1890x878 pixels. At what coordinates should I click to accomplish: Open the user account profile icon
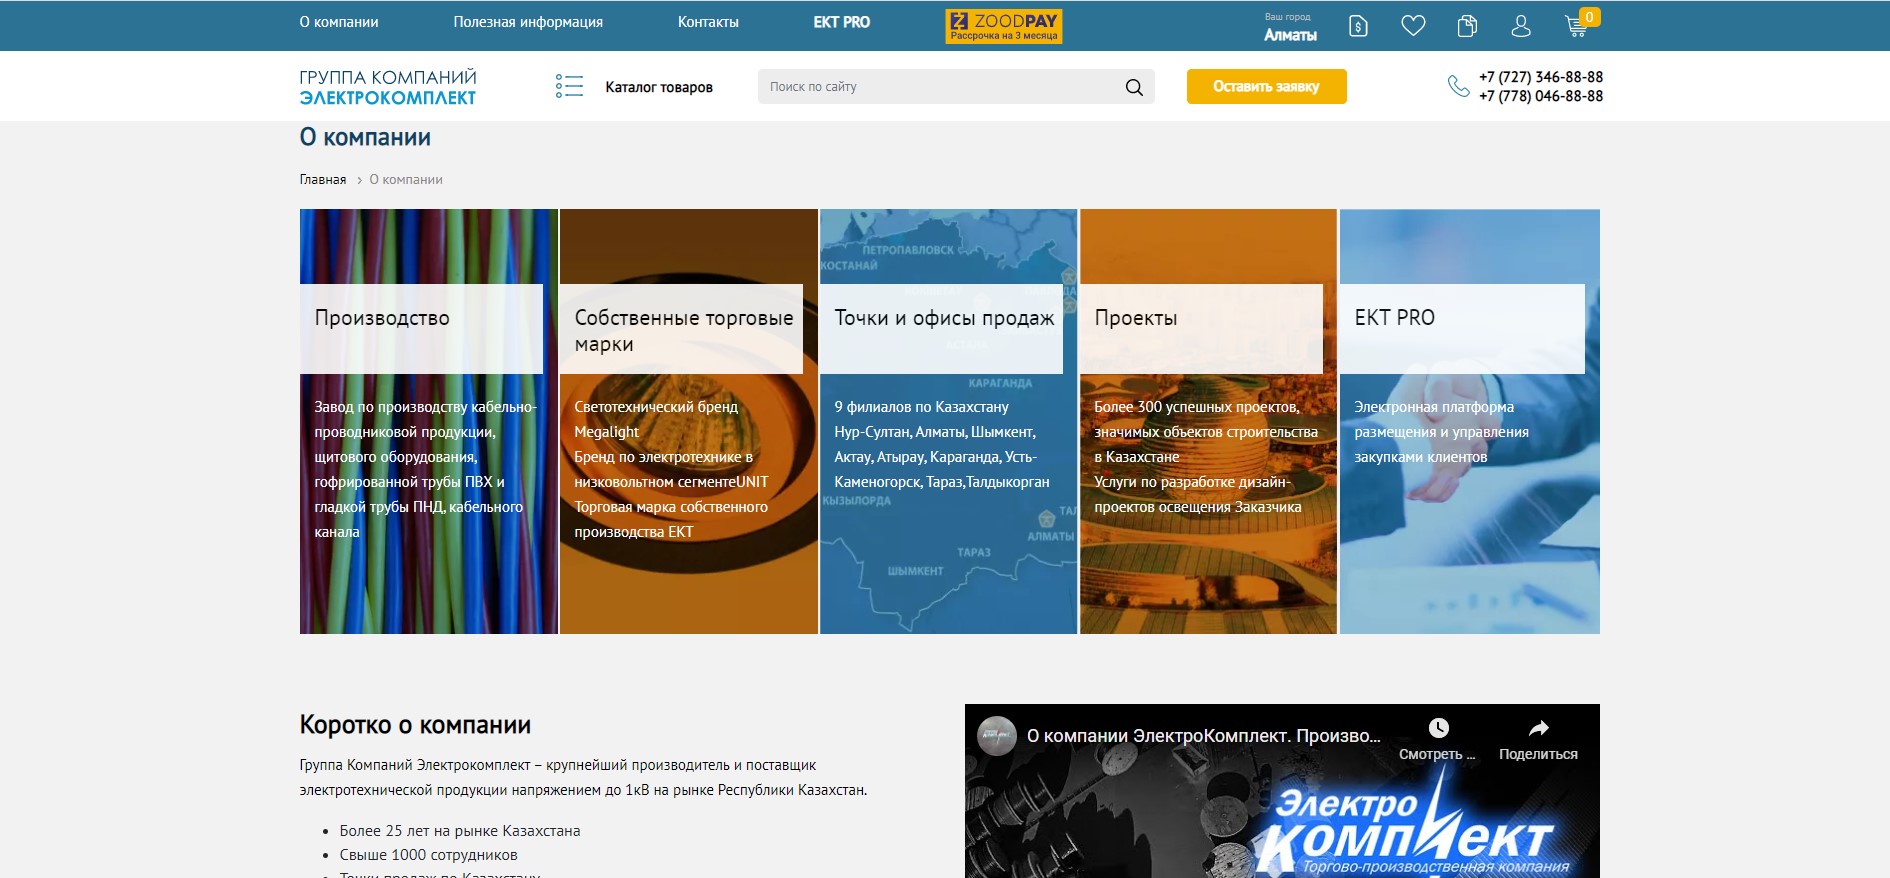1521,26
